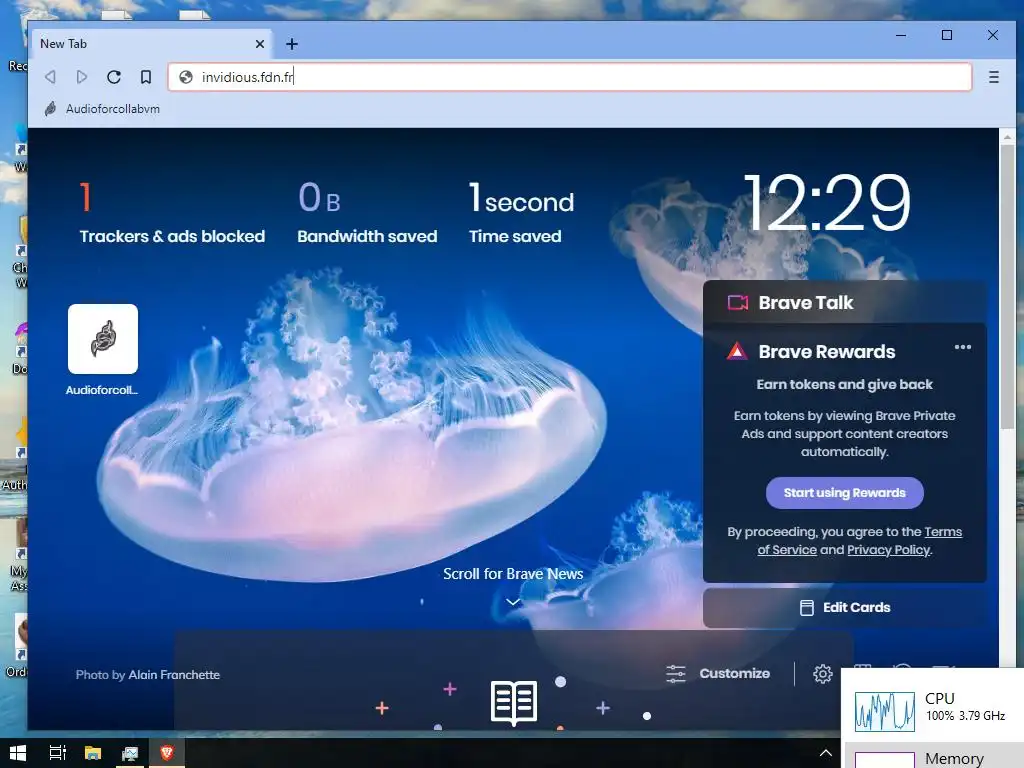Open the Windows Start menu
This screenshot has height=768, width=1024.
tap(18, 754)
